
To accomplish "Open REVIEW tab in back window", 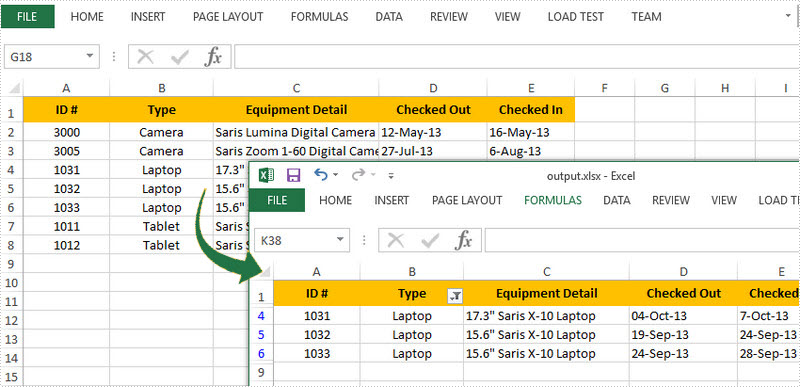I will [448, 17].
